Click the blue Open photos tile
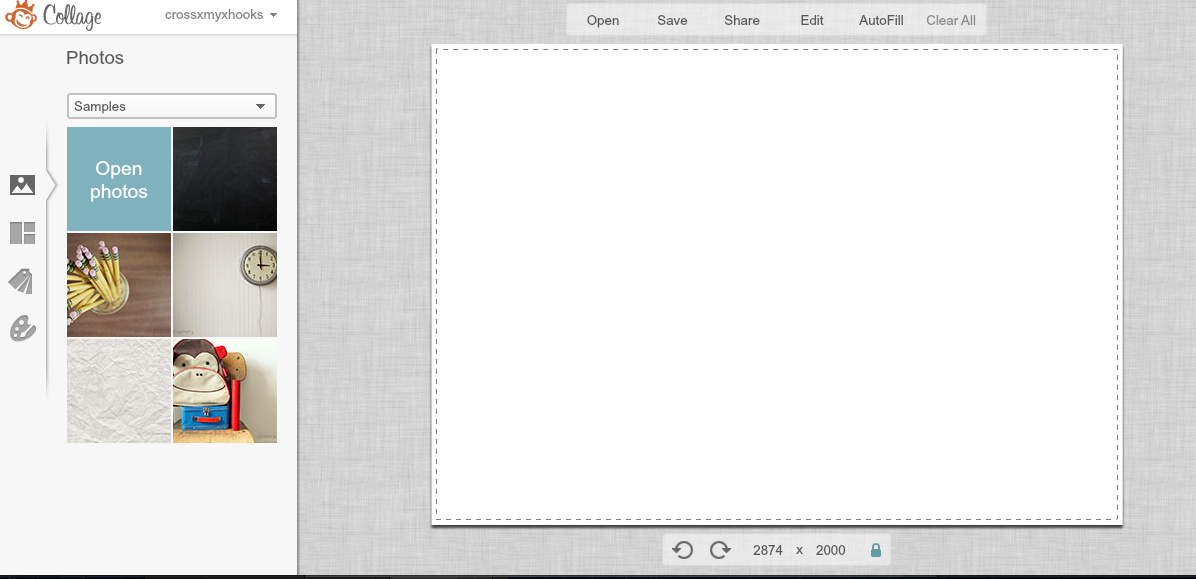The width and height of the screenshot is (1196, 579). pos(119,179)
